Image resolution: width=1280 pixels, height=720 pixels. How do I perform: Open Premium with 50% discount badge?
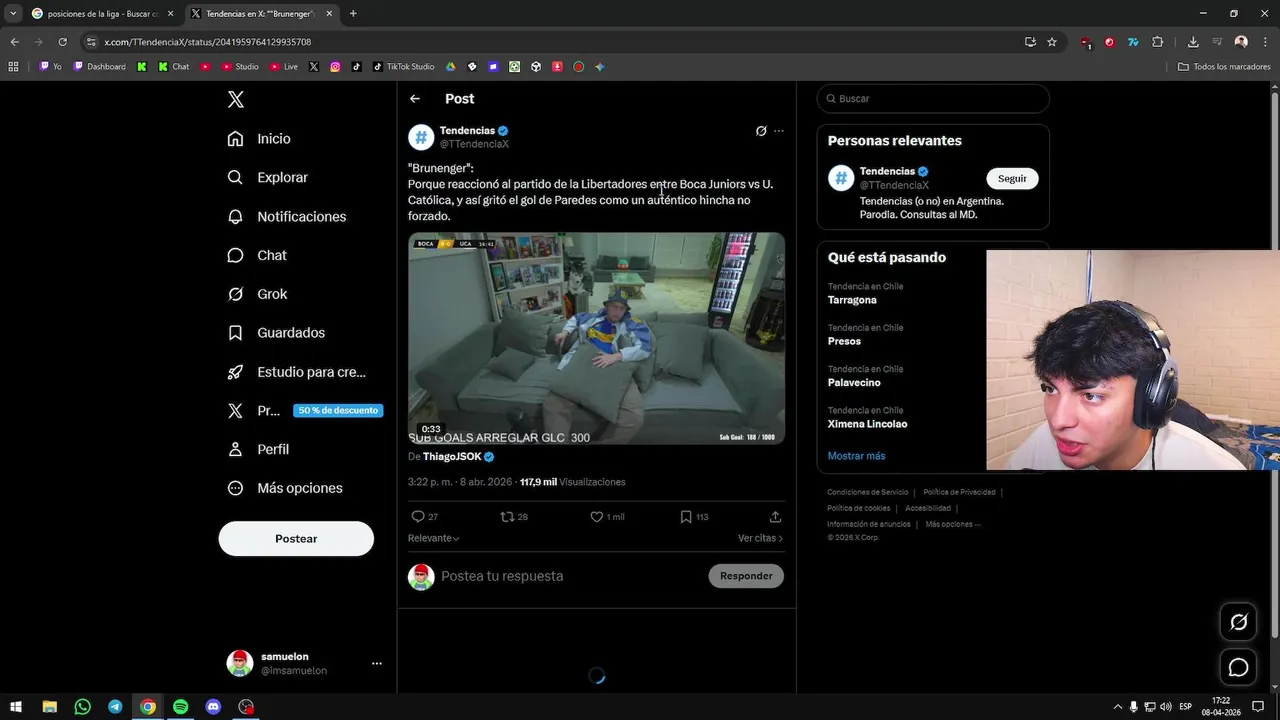[305, 410]
